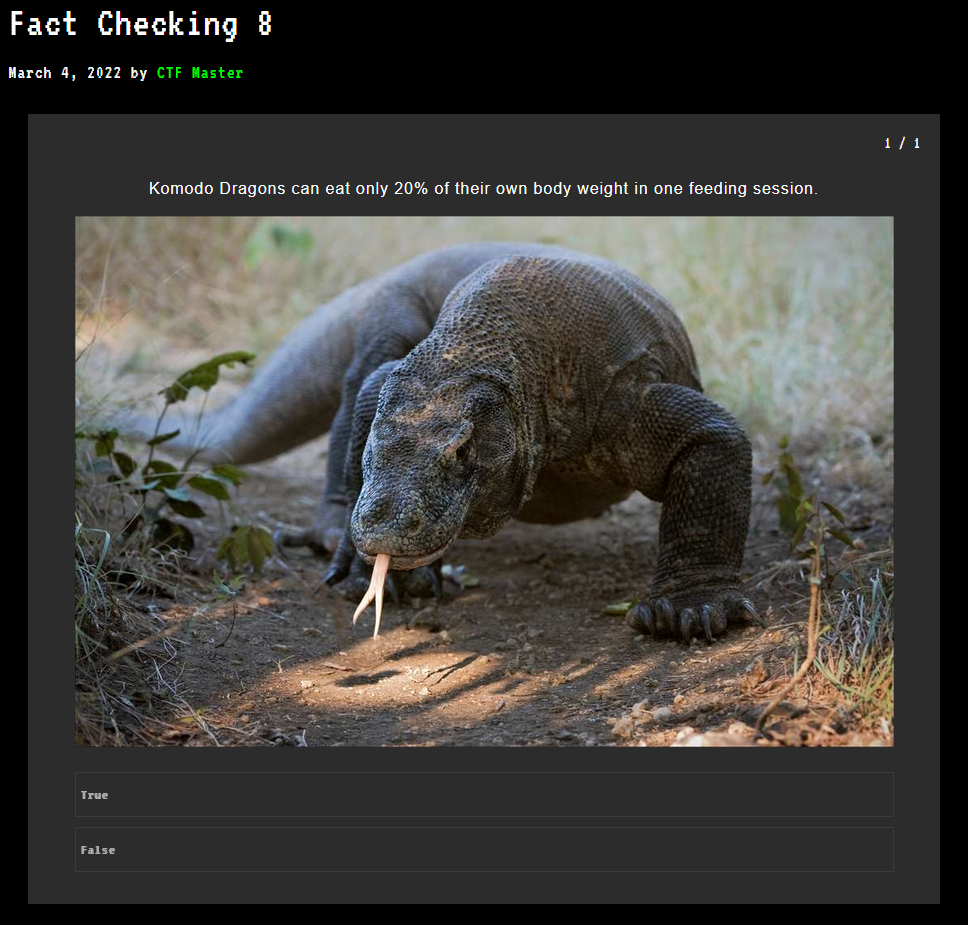Click the Komodo dragon photo
Viewport: 968px width, 925px height.
(x=484, y=481)
